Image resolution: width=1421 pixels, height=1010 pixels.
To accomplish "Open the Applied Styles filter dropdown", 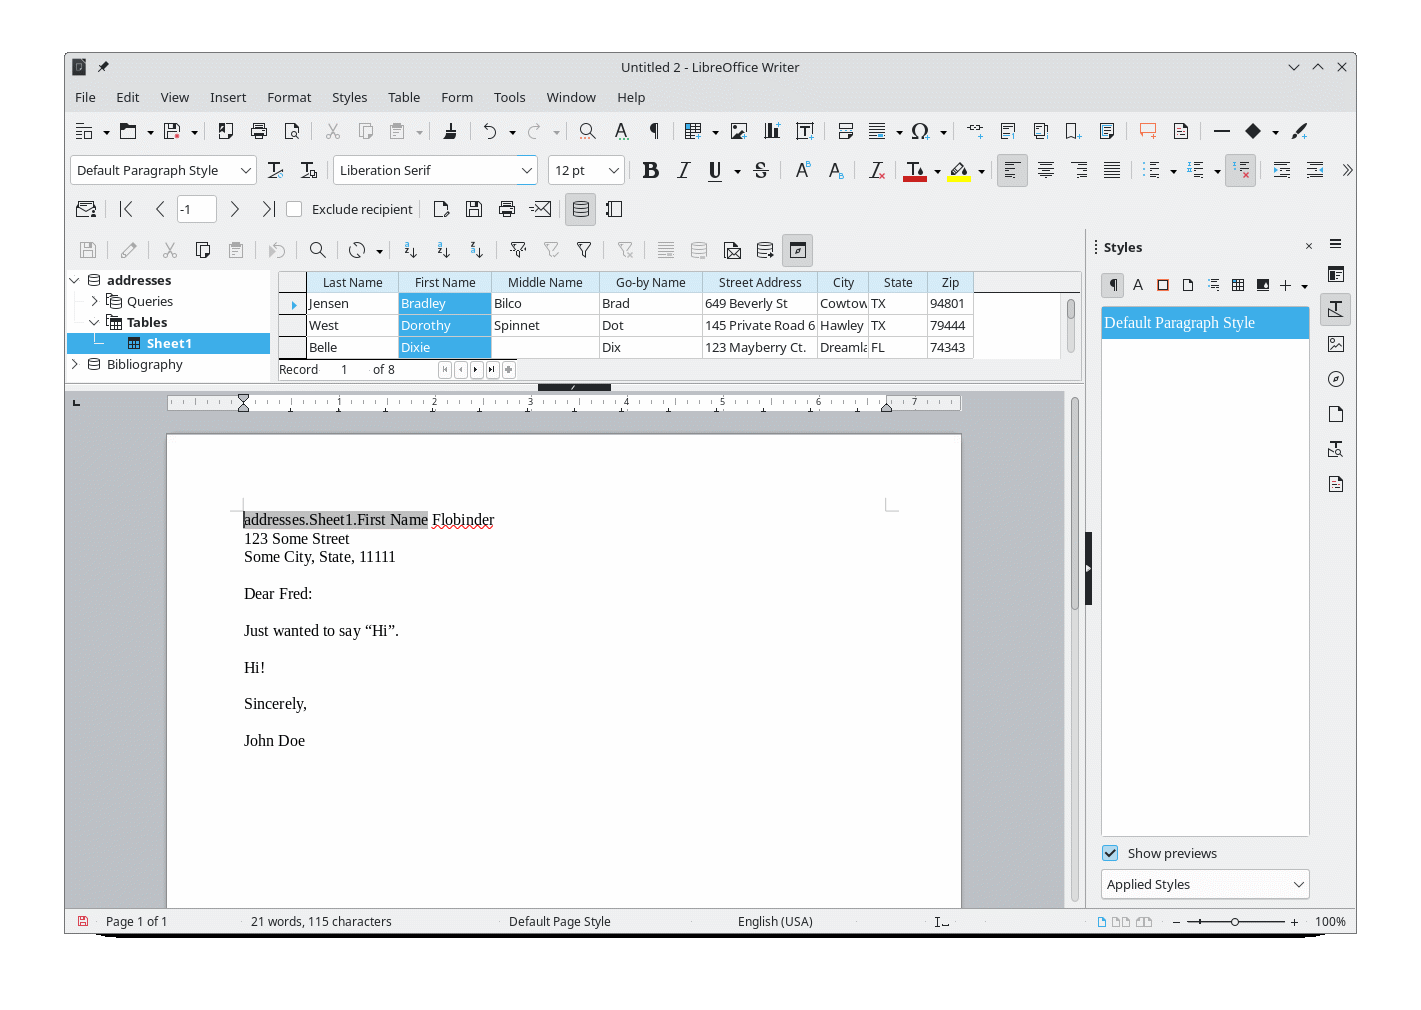I will [1204, 884].
